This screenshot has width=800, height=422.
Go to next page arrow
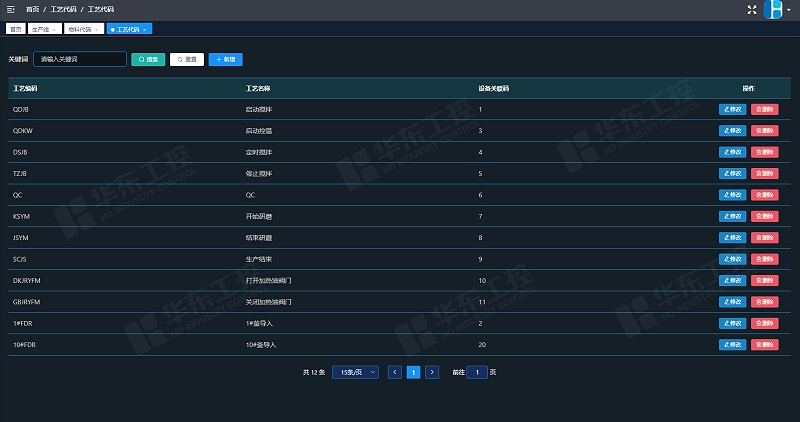pos(432,372)
